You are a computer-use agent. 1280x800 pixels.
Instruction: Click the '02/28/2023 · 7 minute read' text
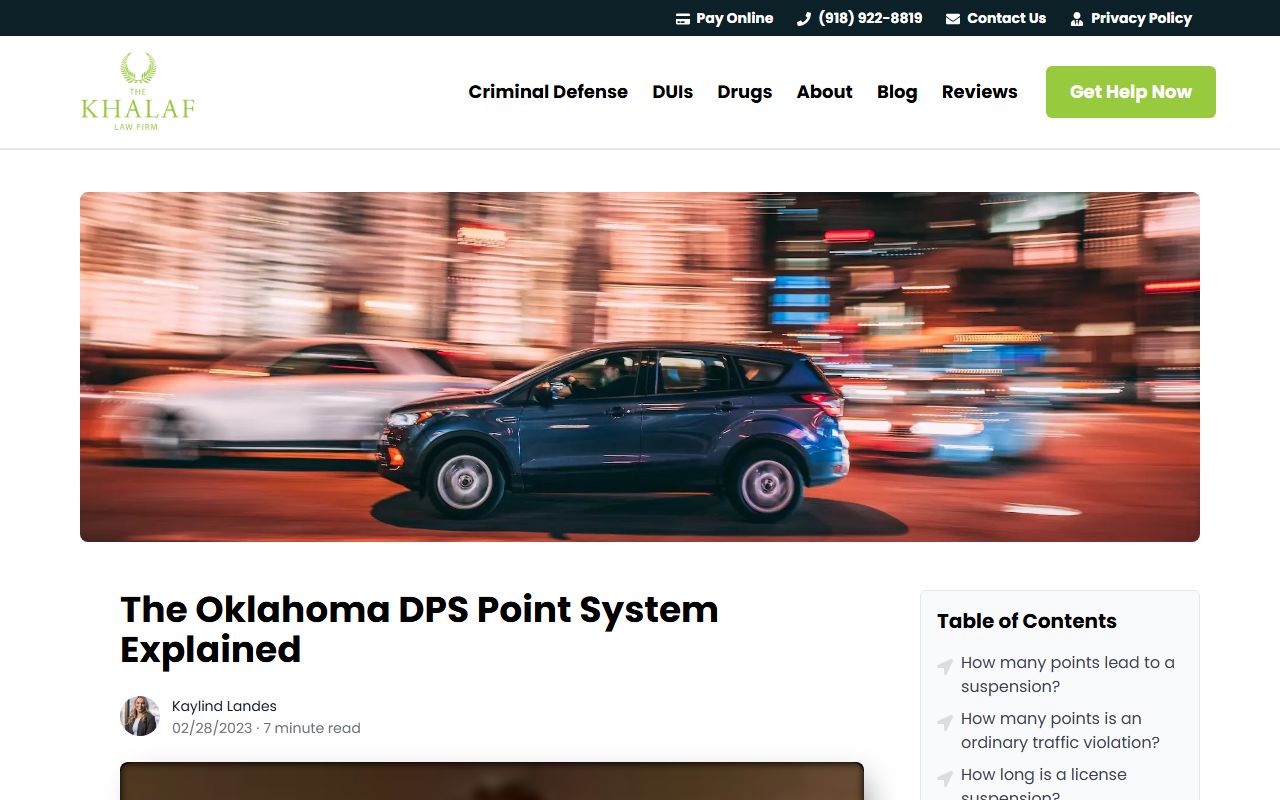coord(266,728)
